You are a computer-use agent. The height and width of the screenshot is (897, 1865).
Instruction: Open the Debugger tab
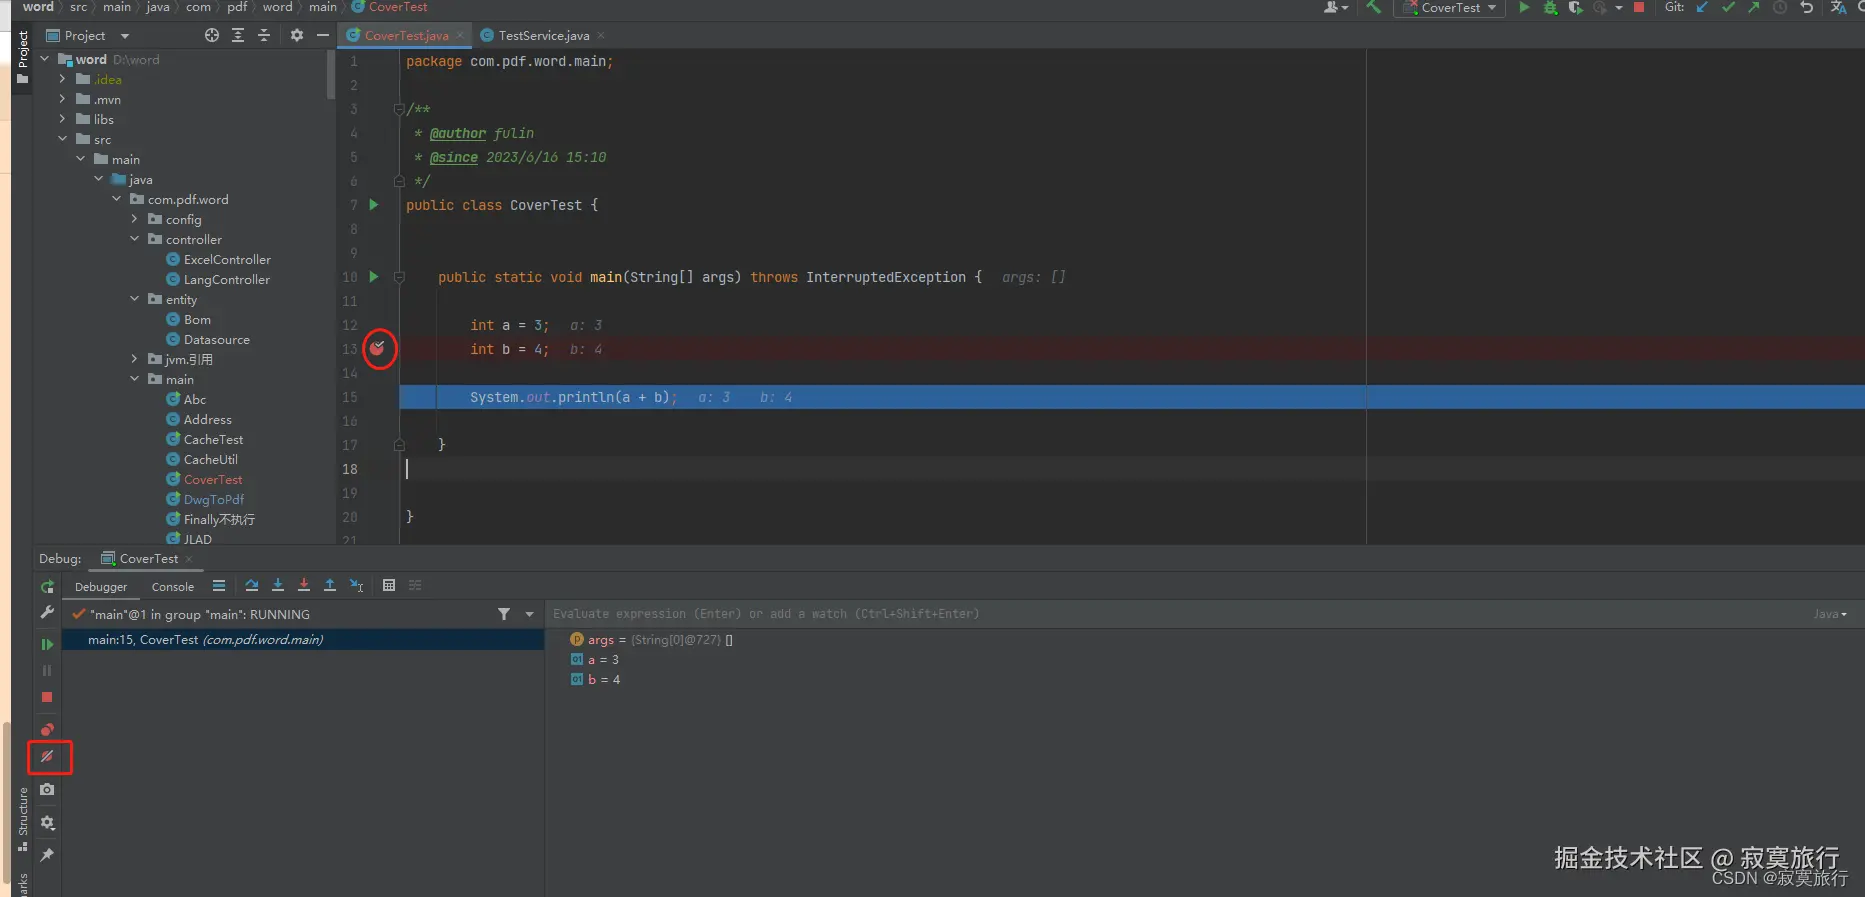click(101, 587)
